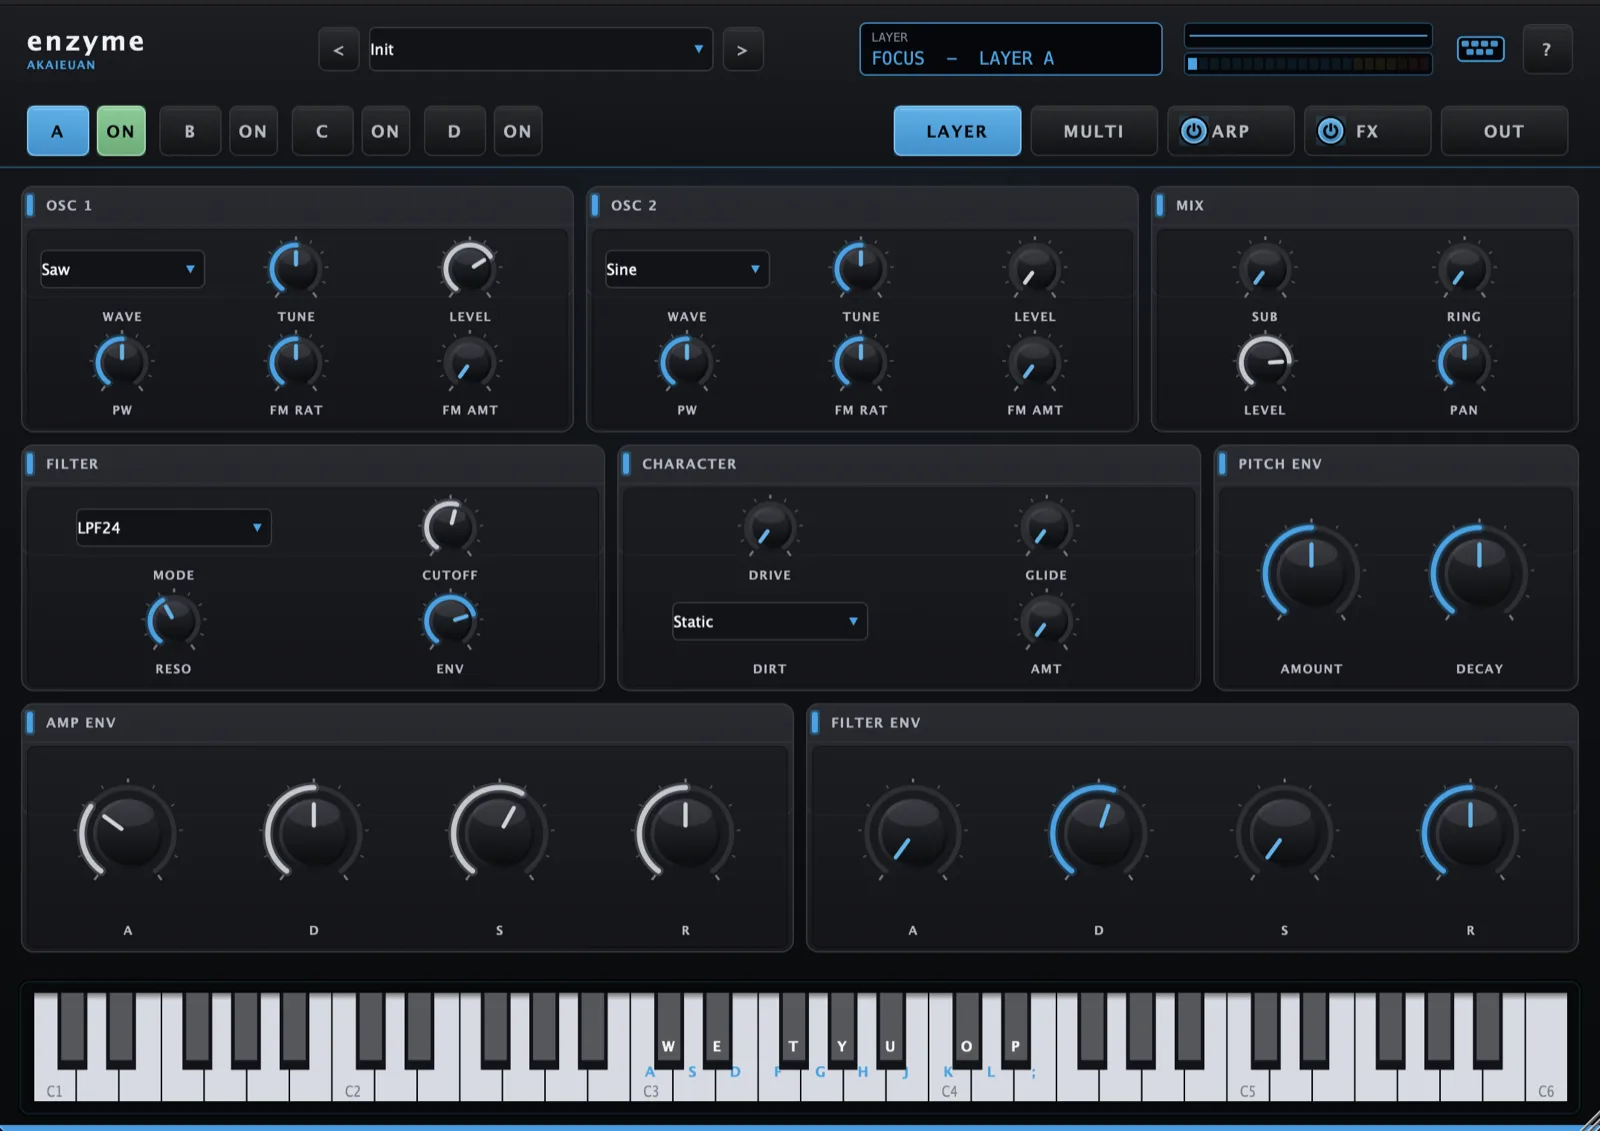Screen dimensions: 1600x1131
Task: Play the black key labeled W
Action: (668, 1030)
